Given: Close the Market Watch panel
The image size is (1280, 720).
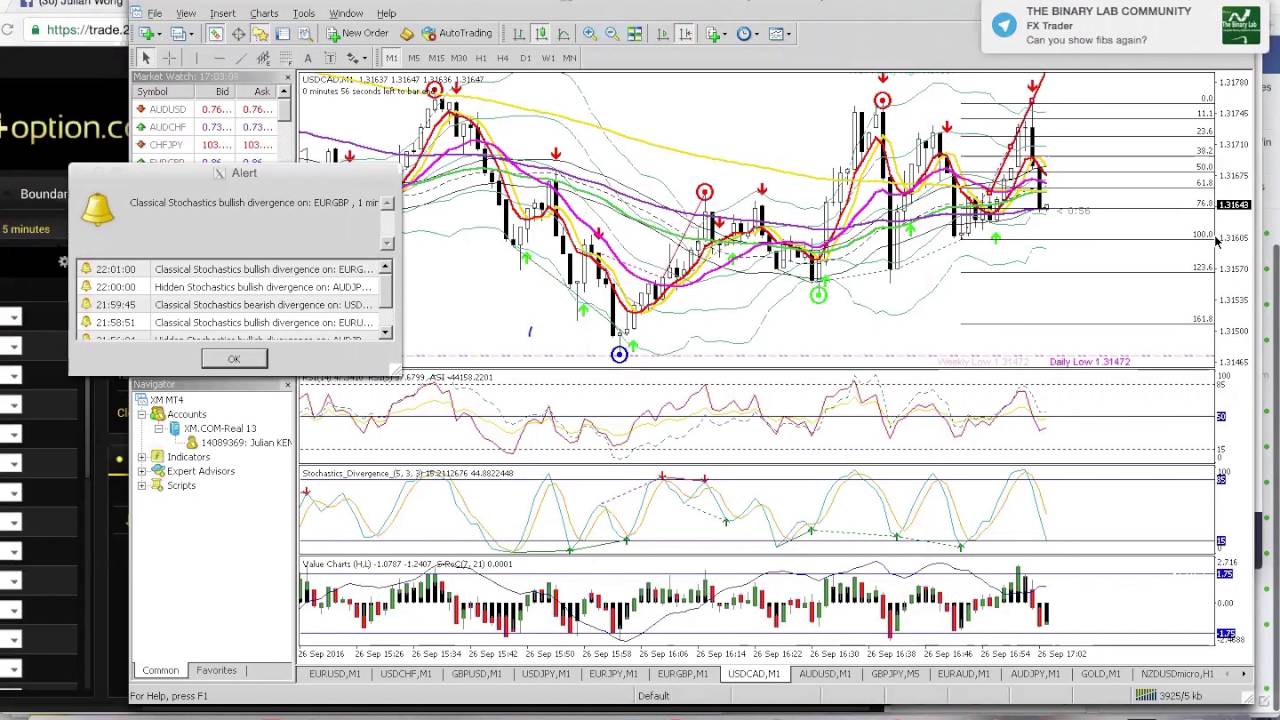Looking at the screenshot, I should coord(288,77).
